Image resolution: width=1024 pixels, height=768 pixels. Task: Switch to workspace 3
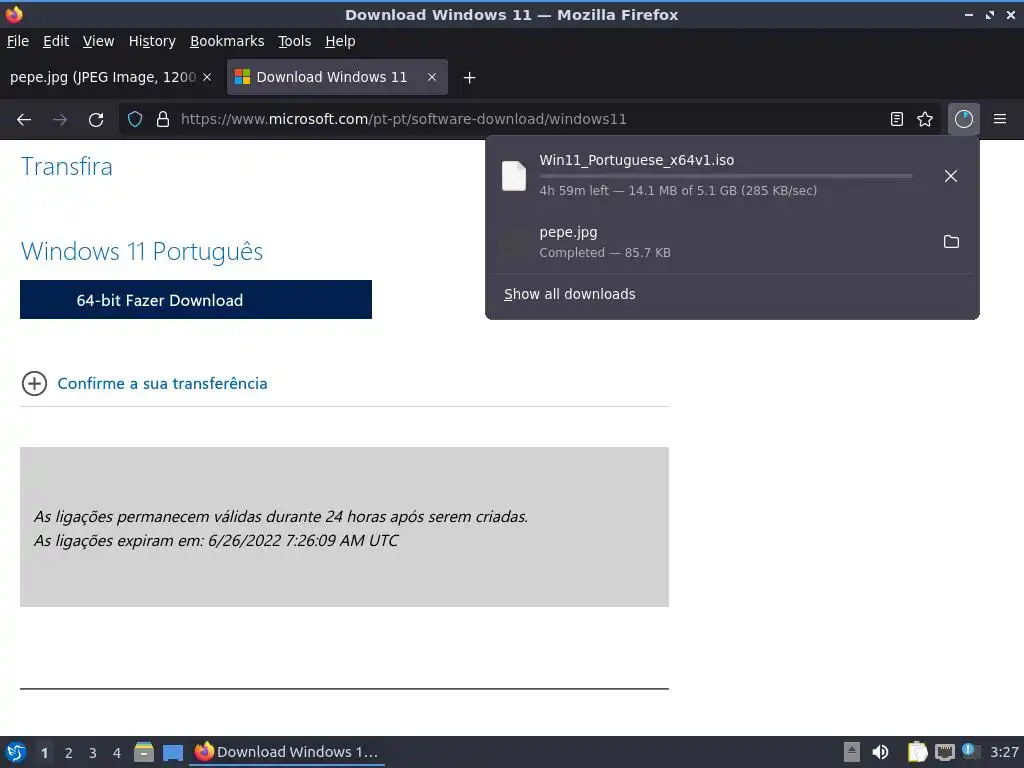coord(93,753)
